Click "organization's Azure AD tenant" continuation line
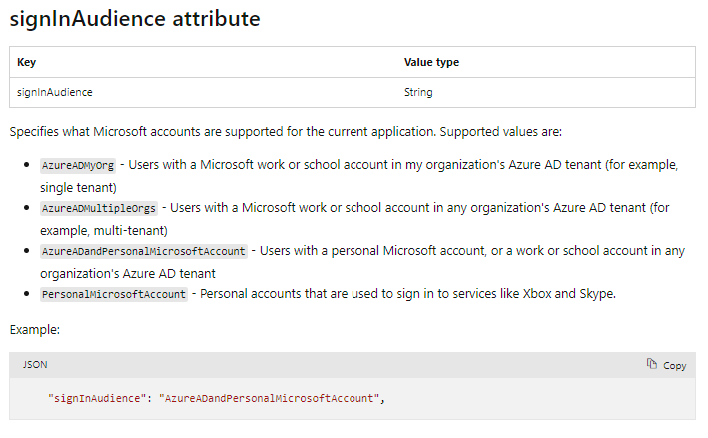708x438 pixels. tap(128, 274)
